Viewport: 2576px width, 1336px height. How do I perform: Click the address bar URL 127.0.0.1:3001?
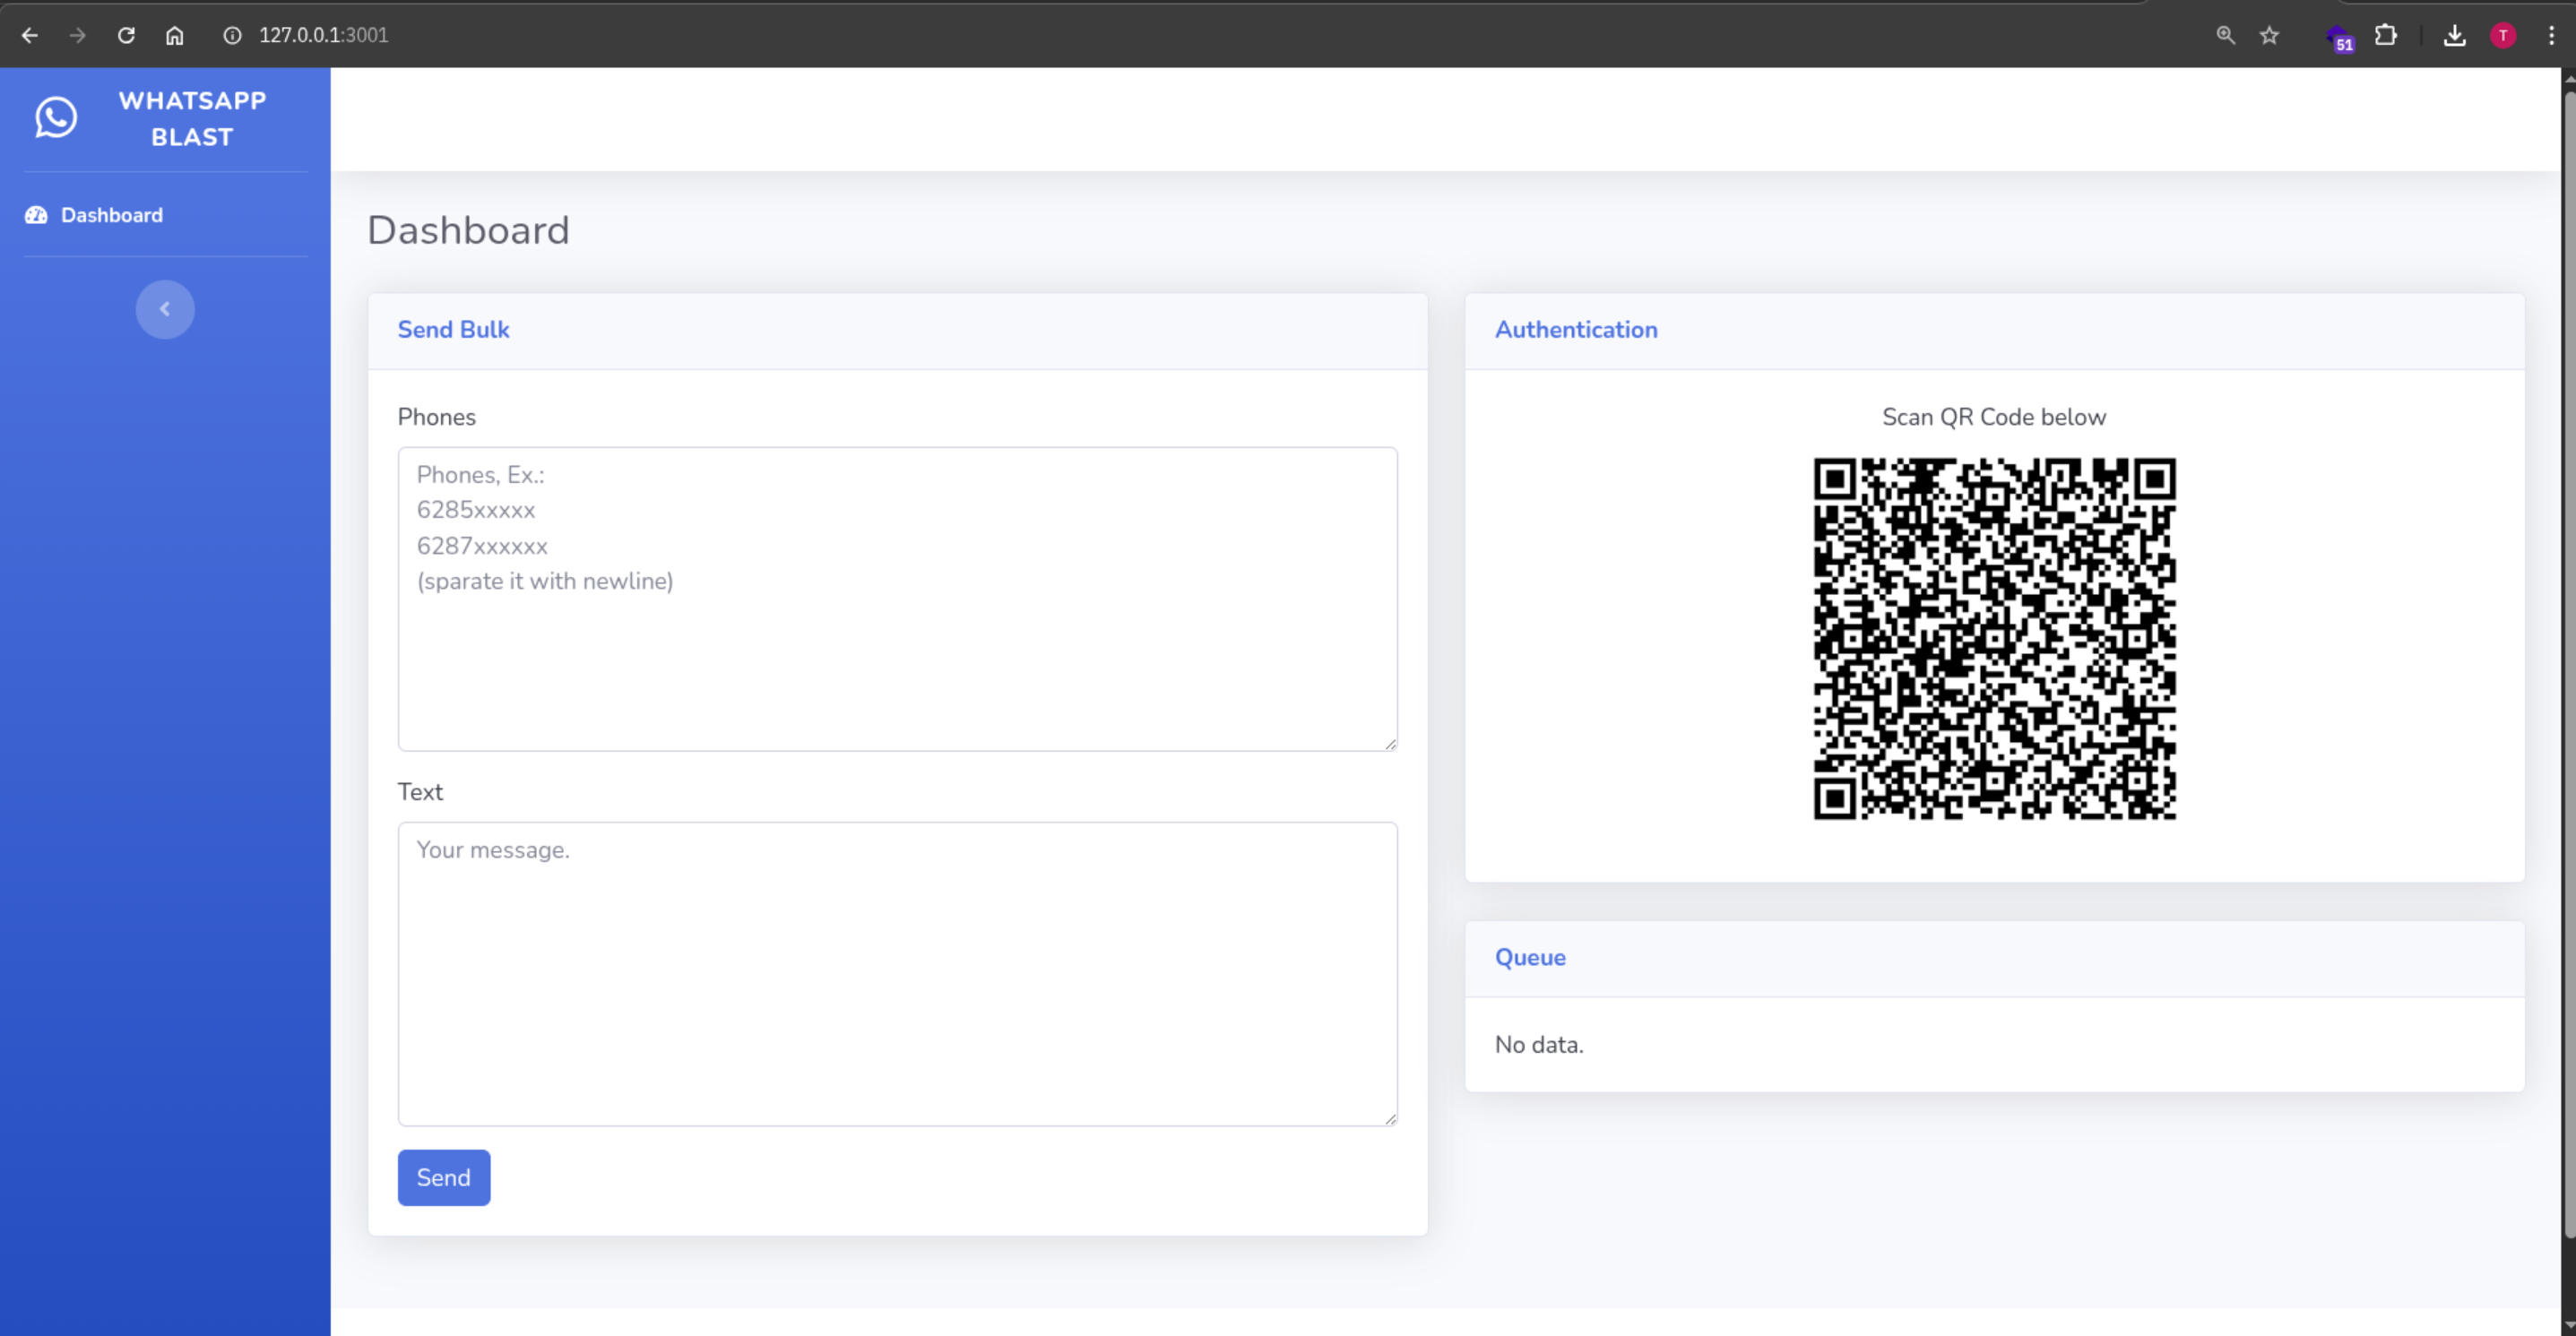[x=323, y=35]
